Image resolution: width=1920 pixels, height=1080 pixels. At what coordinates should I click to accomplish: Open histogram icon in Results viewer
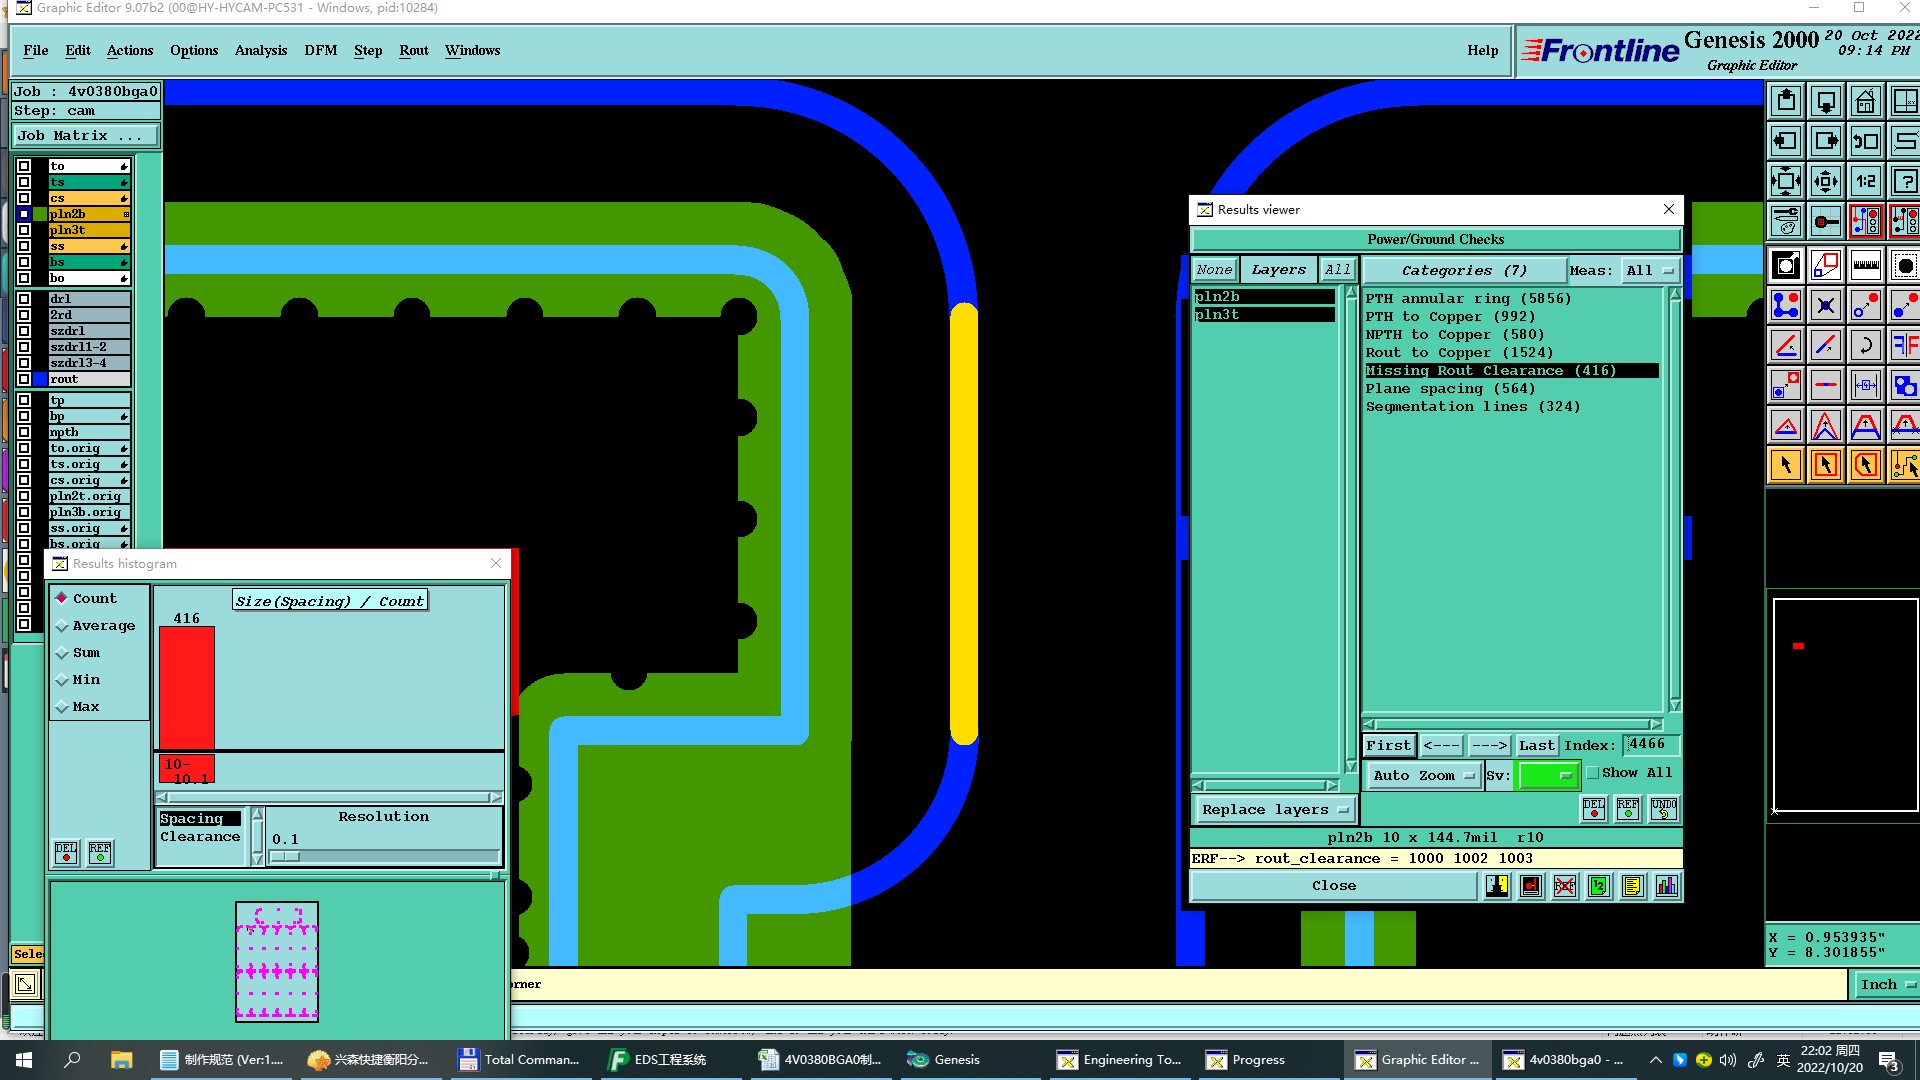[x=1667, y=886]
